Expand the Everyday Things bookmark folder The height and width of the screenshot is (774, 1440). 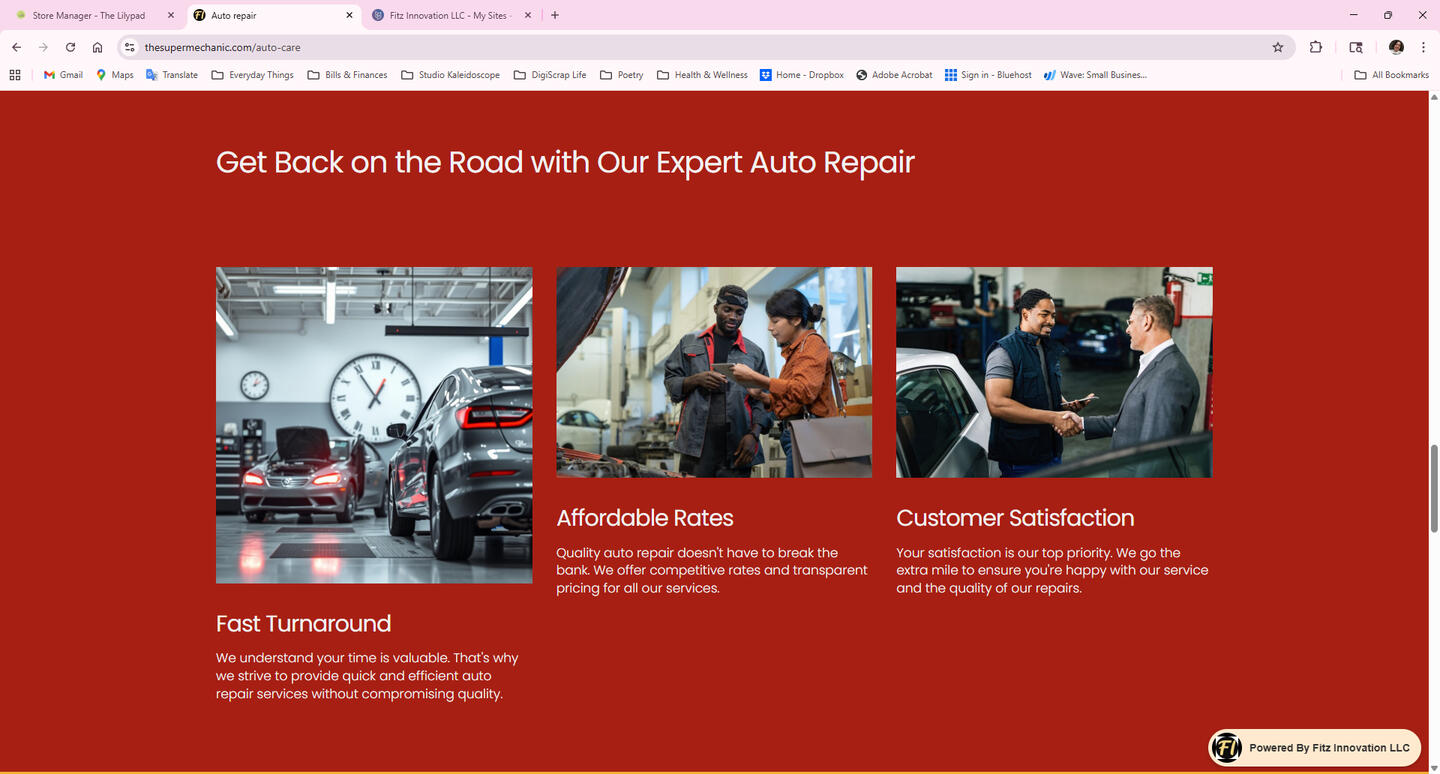(x=252, y=75)
